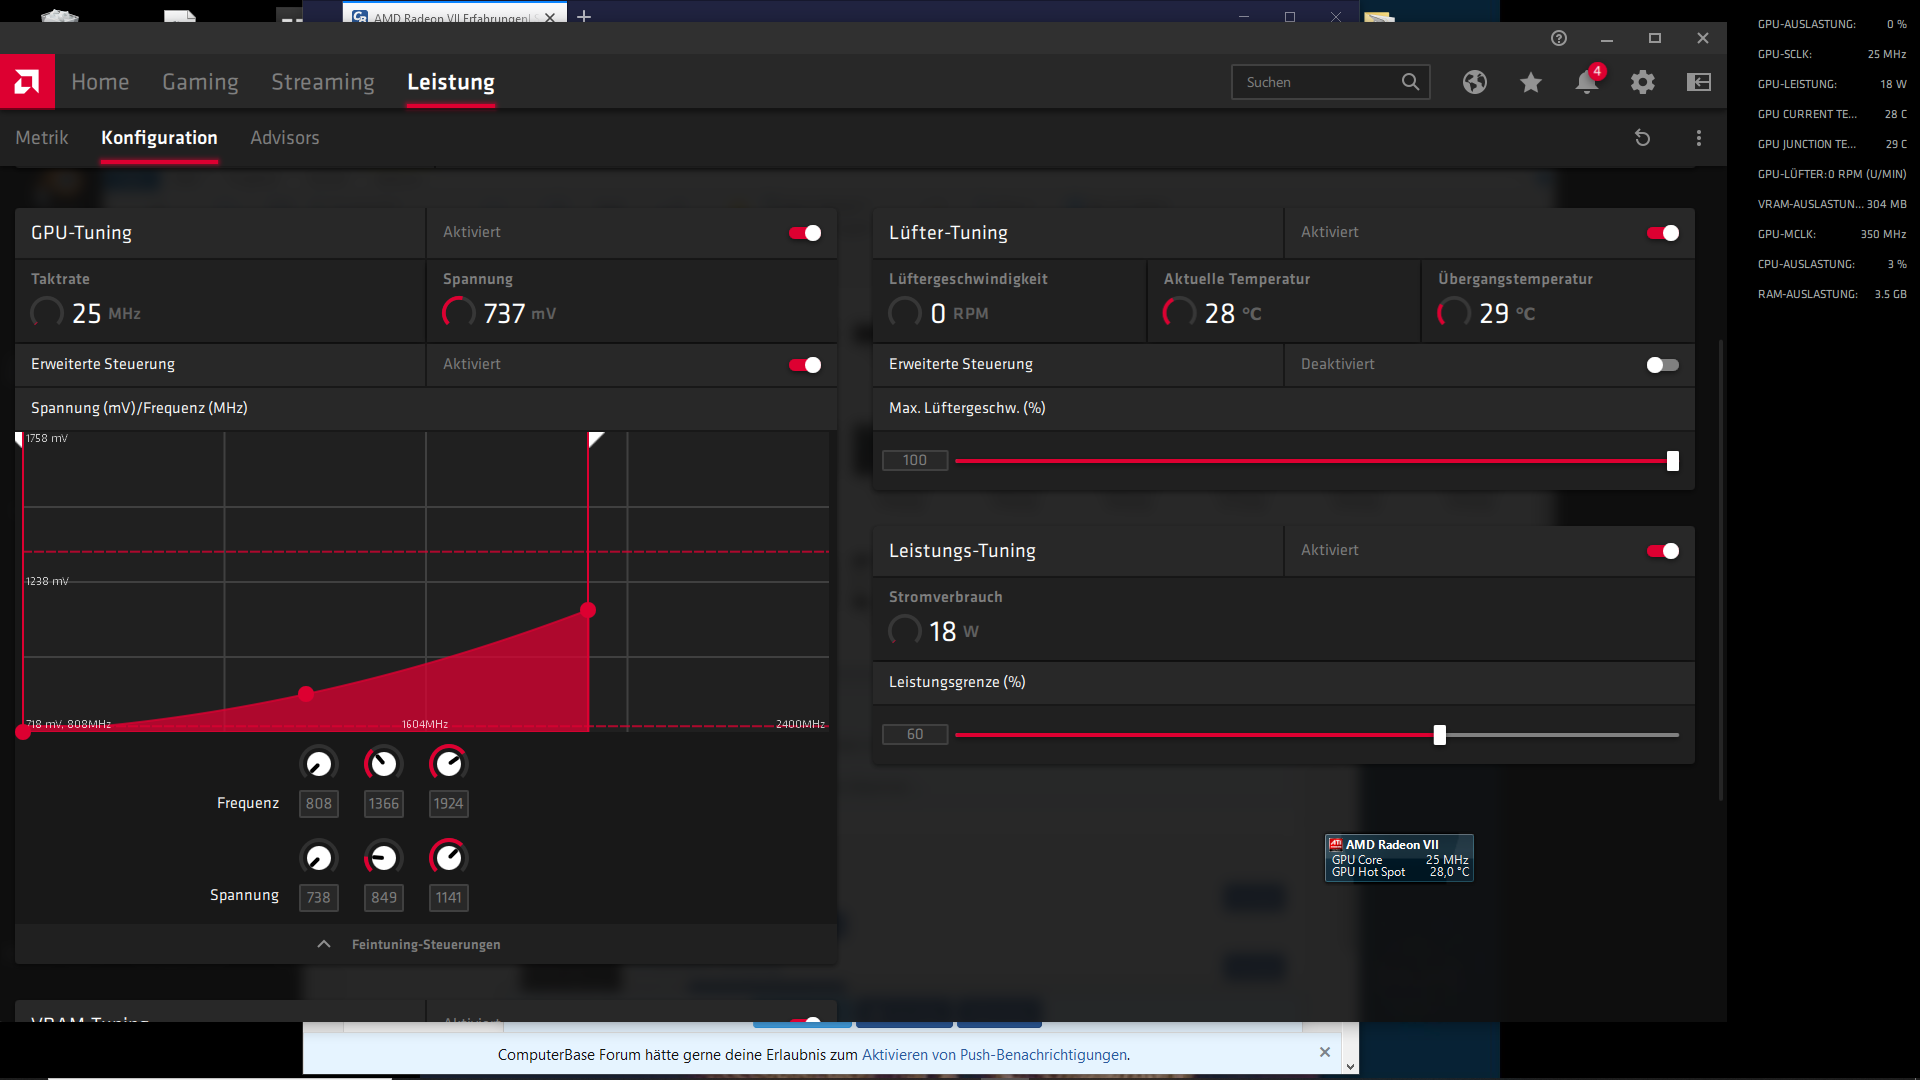Open the three-dot overflow menu
The image size is (1920, 1080).
pos(1698,137)
